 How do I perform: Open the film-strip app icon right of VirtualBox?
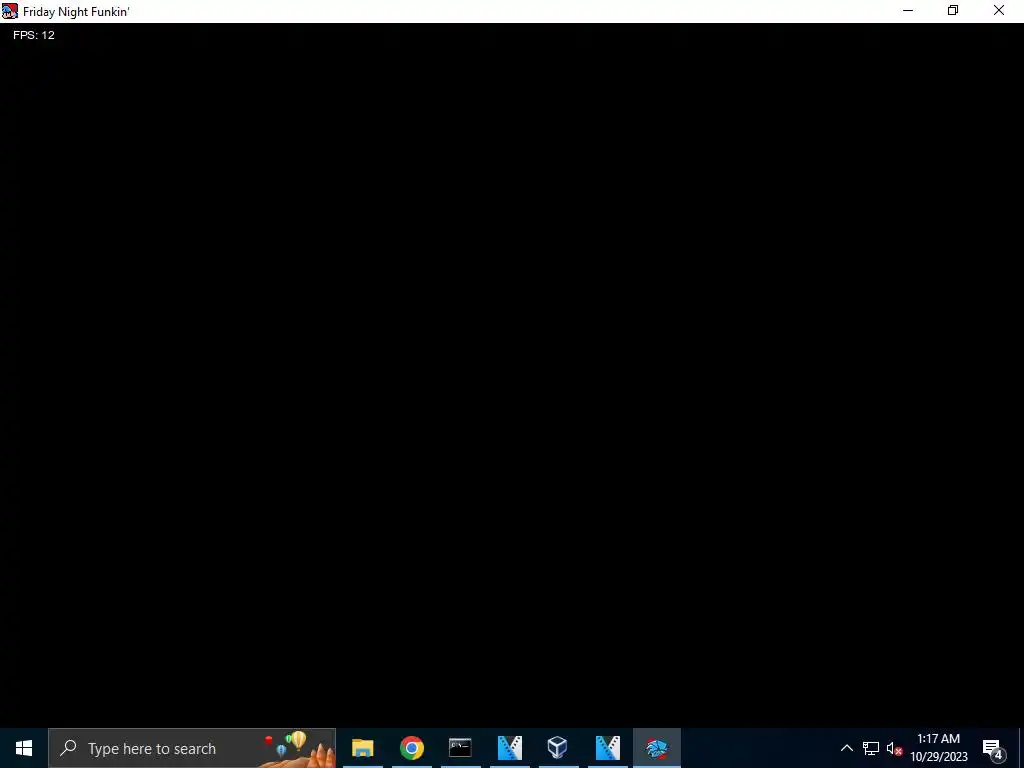607,748
